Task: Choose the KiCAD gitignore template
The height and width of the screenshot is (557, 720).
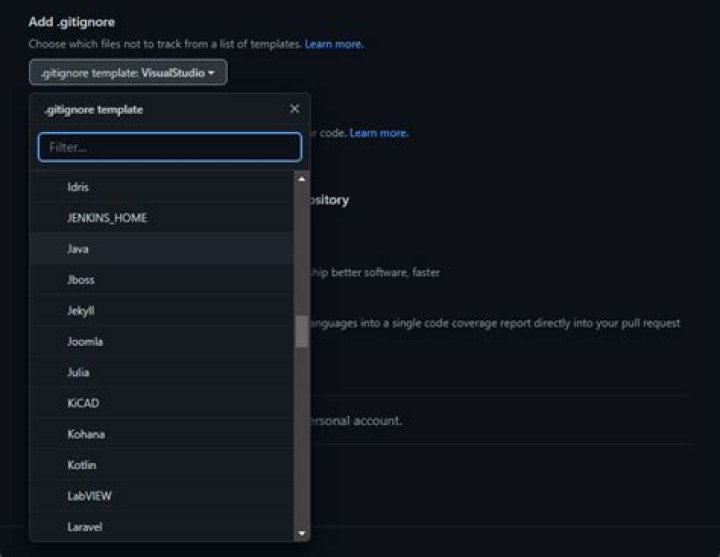Action: pos(82,403)
